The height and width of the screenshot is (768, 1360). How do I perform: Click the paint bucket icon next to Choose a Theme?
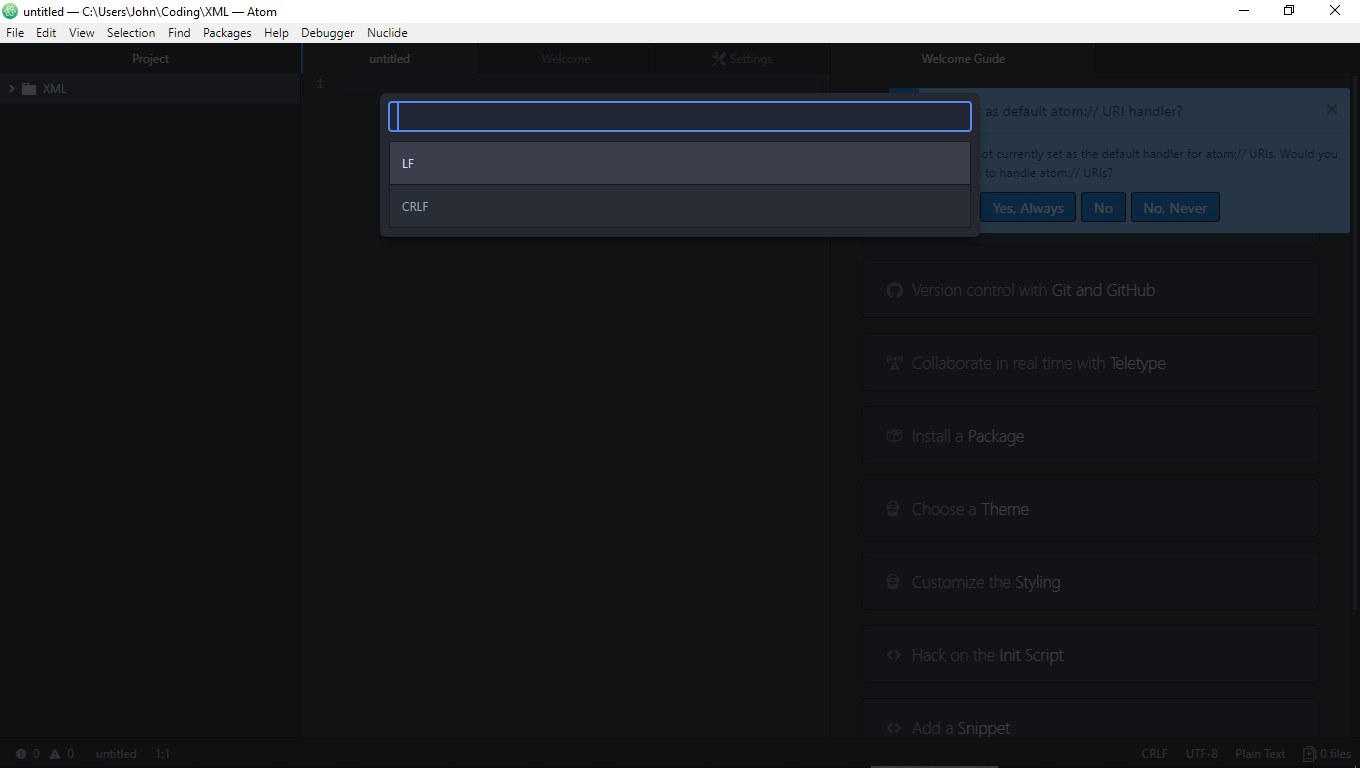coord(893,508)
